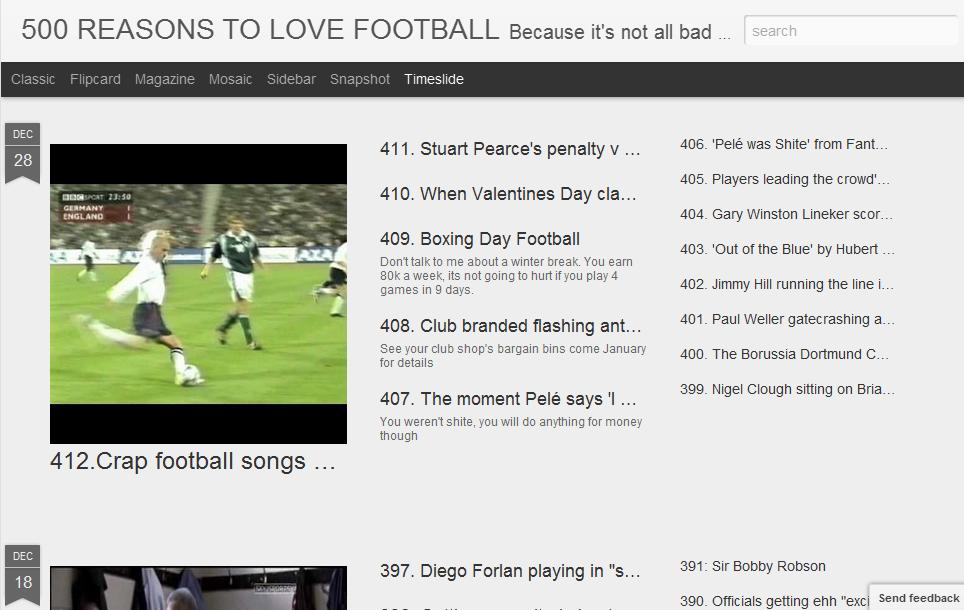Open post 408 Club branded flashing ant…
Image resolution: width=964 pixels, height=610 pixels.
(510, 325)
